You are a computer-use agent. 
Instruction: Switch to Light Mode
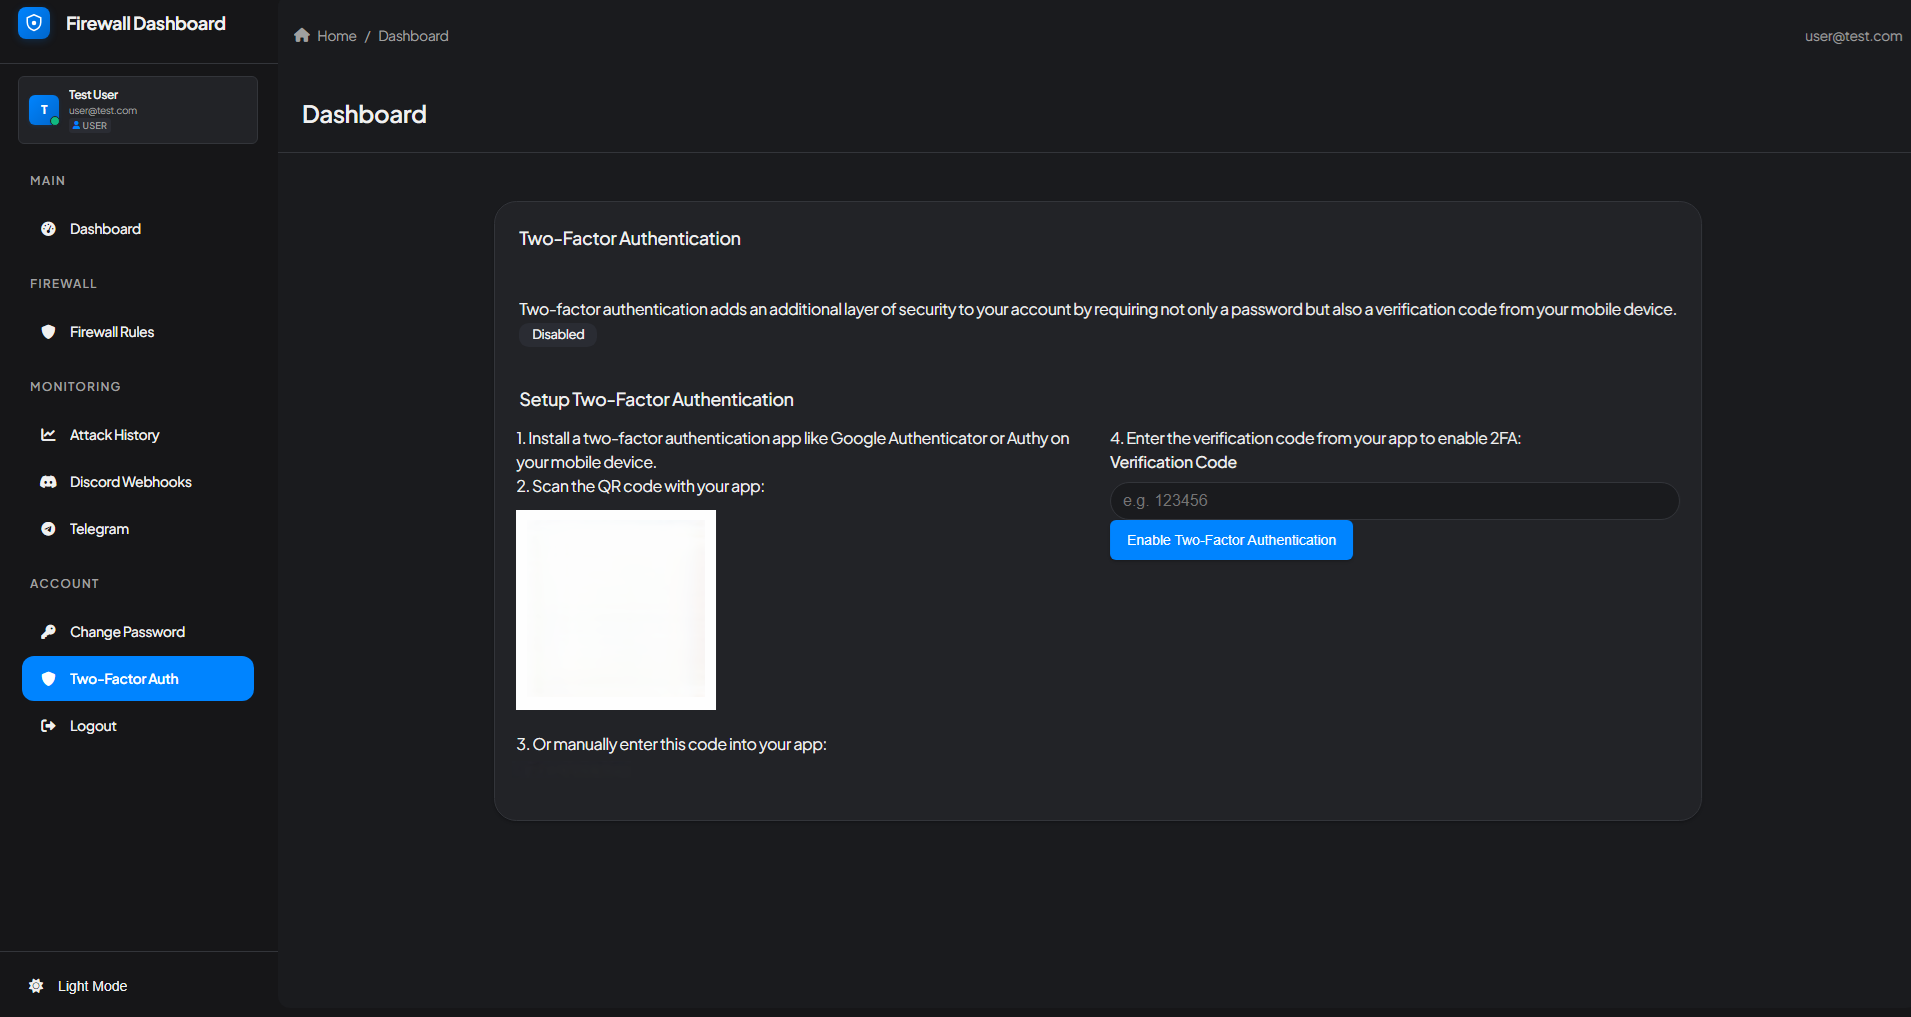pyautogui.click(x=92, y=986)
